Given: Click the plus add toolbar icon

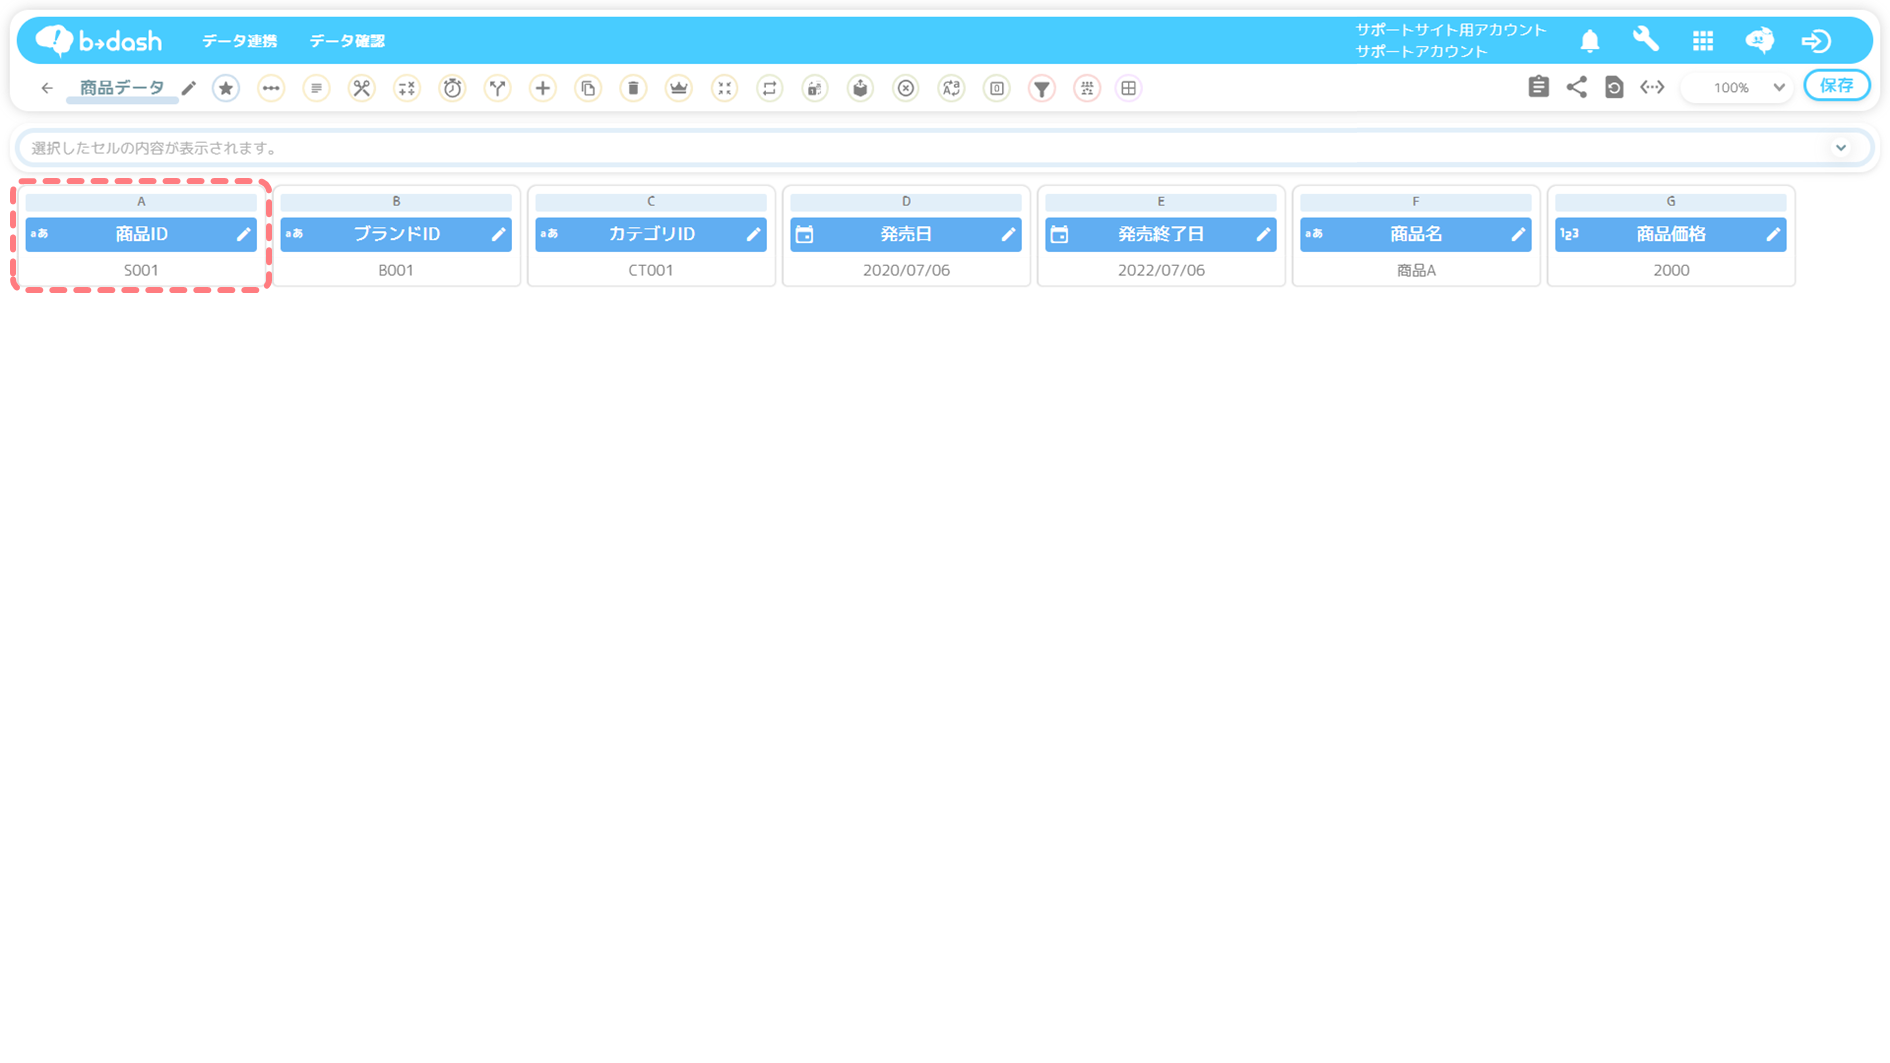Looking at the screenshot, I should (x=543, y=88).
